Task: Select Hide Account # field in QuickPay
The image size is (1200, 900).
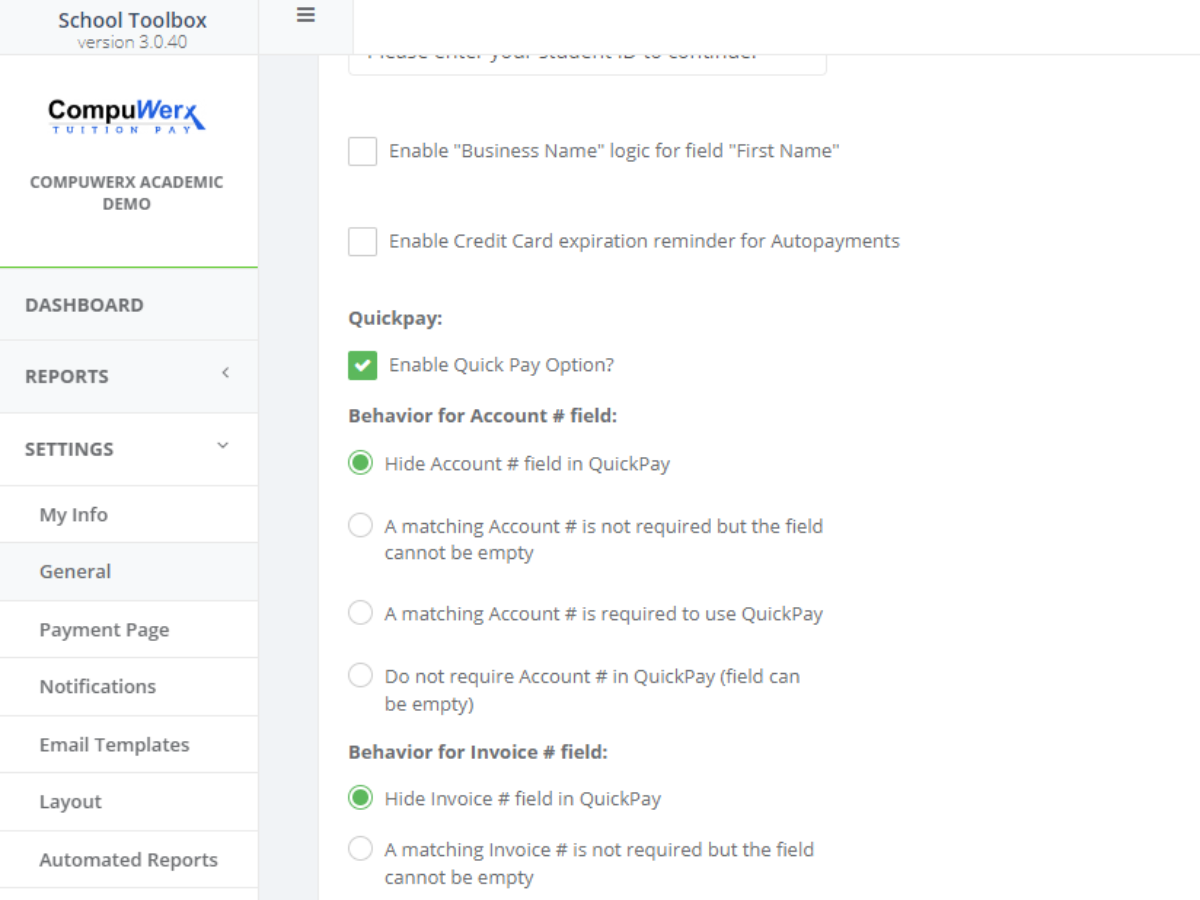Action: pos(360,464)
